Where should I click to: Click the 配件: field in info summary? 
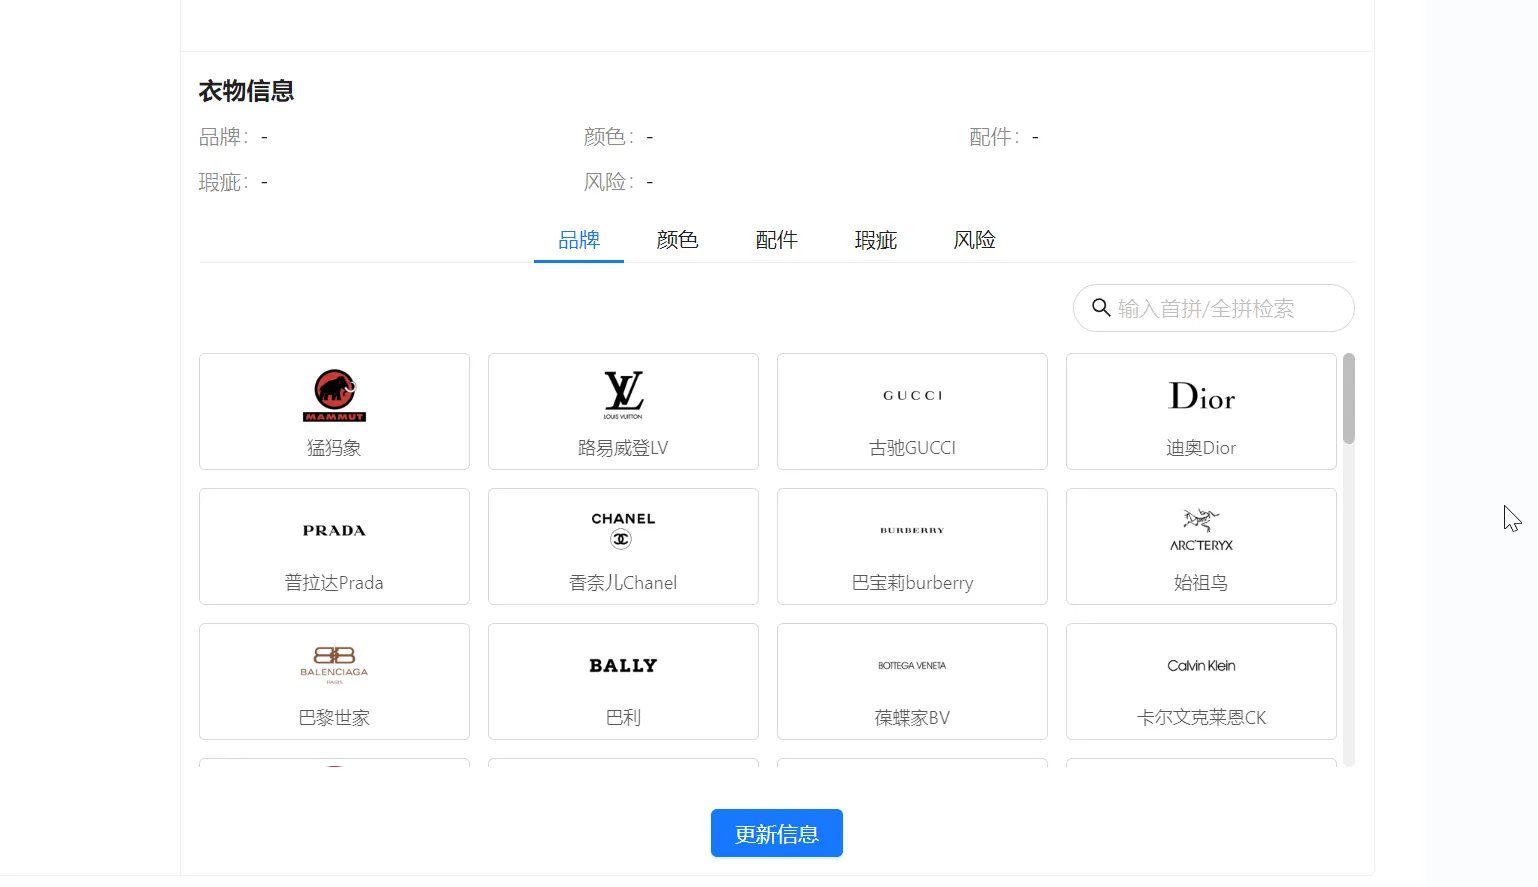[x=1004, y=137]
